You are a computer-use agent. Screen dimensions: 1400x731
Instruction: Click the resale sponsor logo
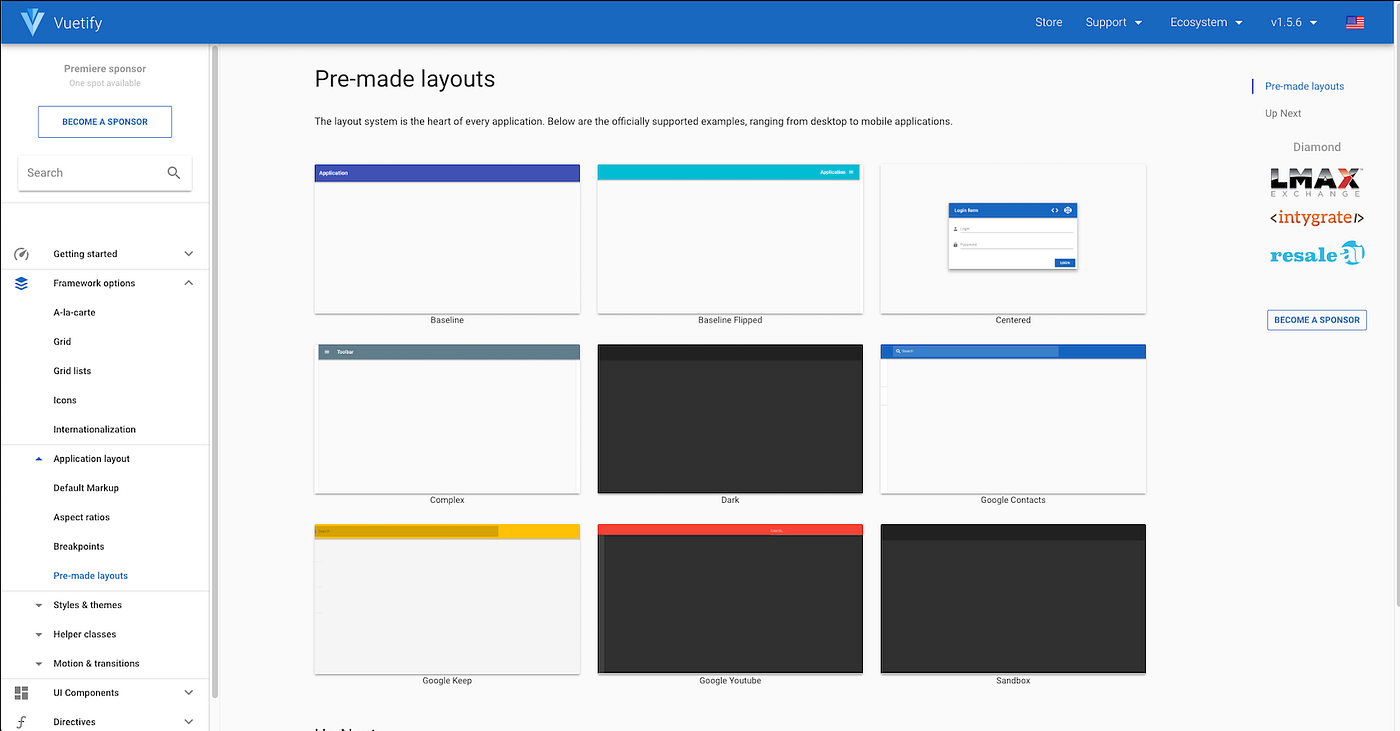tap(1316, 253)
